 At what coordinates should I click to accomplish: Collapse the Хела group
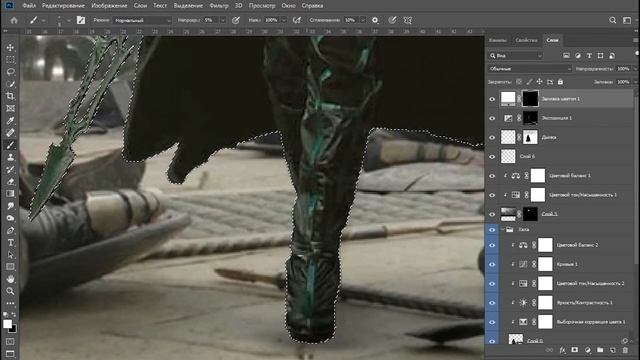point(503,230)
